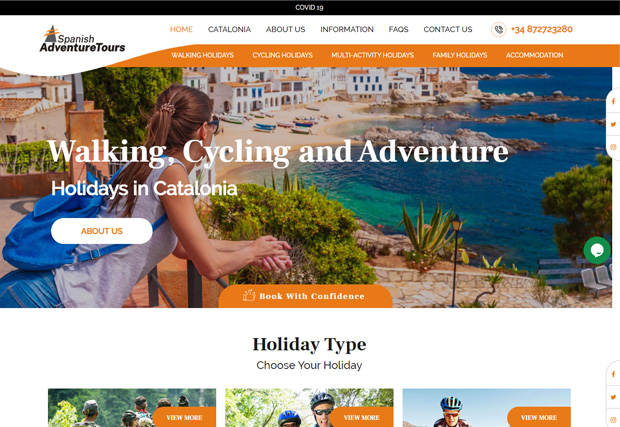The width and height of the screenshot is (620, 427).
Task: Click the Facebook icon near Holiday Type
Action: (x=613, y=374)
